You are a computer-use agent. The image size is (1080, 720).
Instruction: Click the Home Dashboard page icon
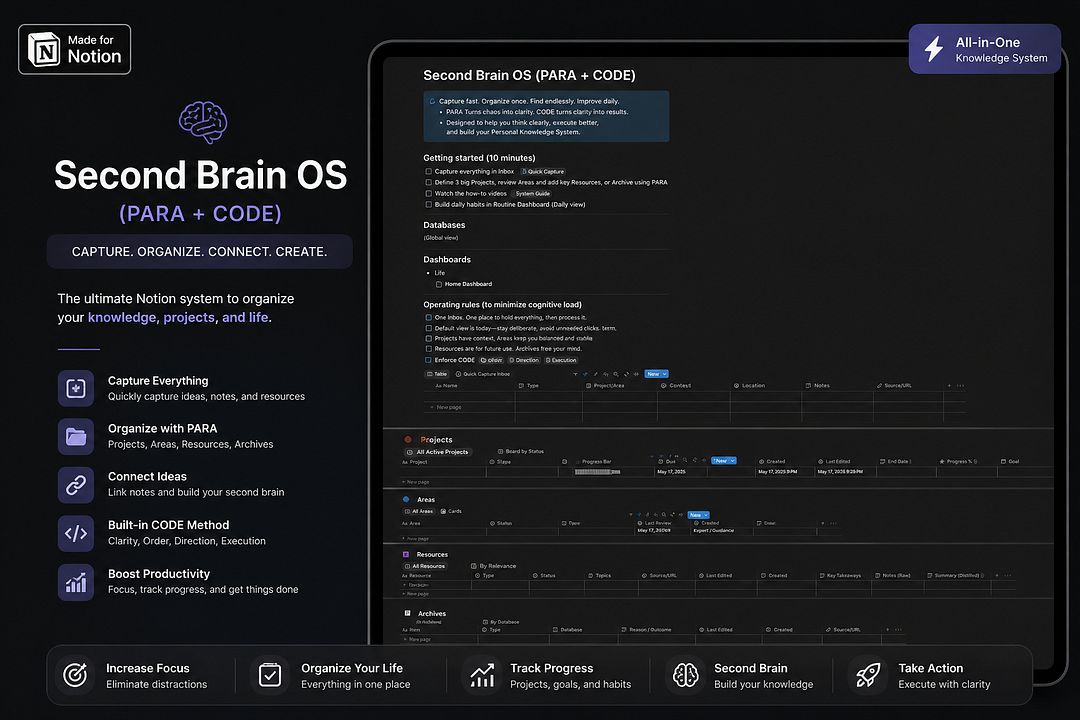tap(439, 284)
